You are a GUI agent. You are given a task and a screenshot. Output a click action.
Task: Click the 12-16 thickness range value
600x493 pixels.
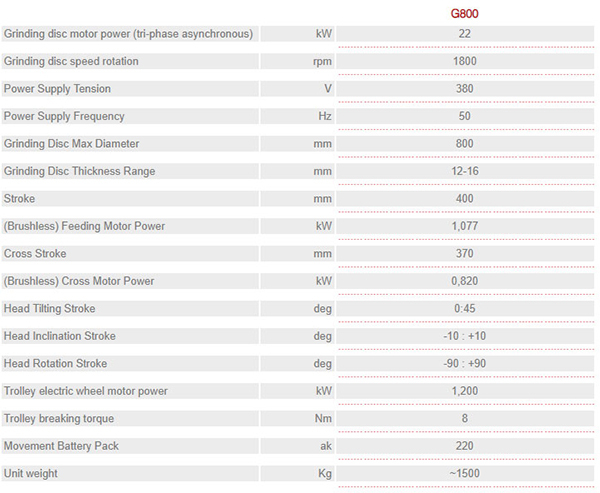[x=465, y=171]
